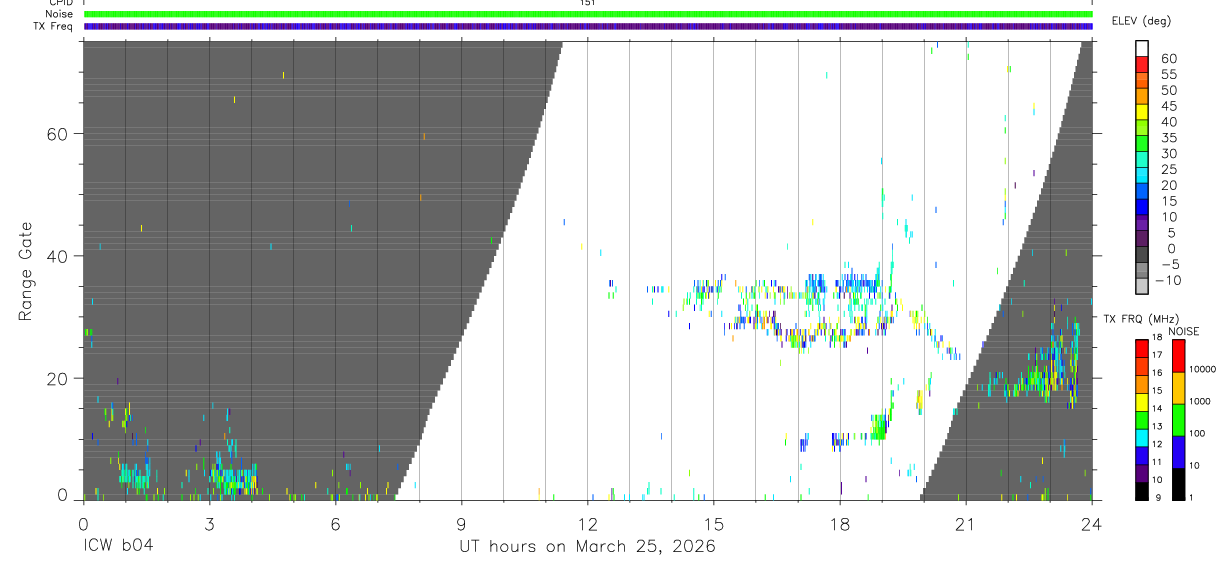Pick the cyan segment of TX FRQ colorbar
The image size is (1228, 567).
pyautogui.click(x=1142, y=437)
